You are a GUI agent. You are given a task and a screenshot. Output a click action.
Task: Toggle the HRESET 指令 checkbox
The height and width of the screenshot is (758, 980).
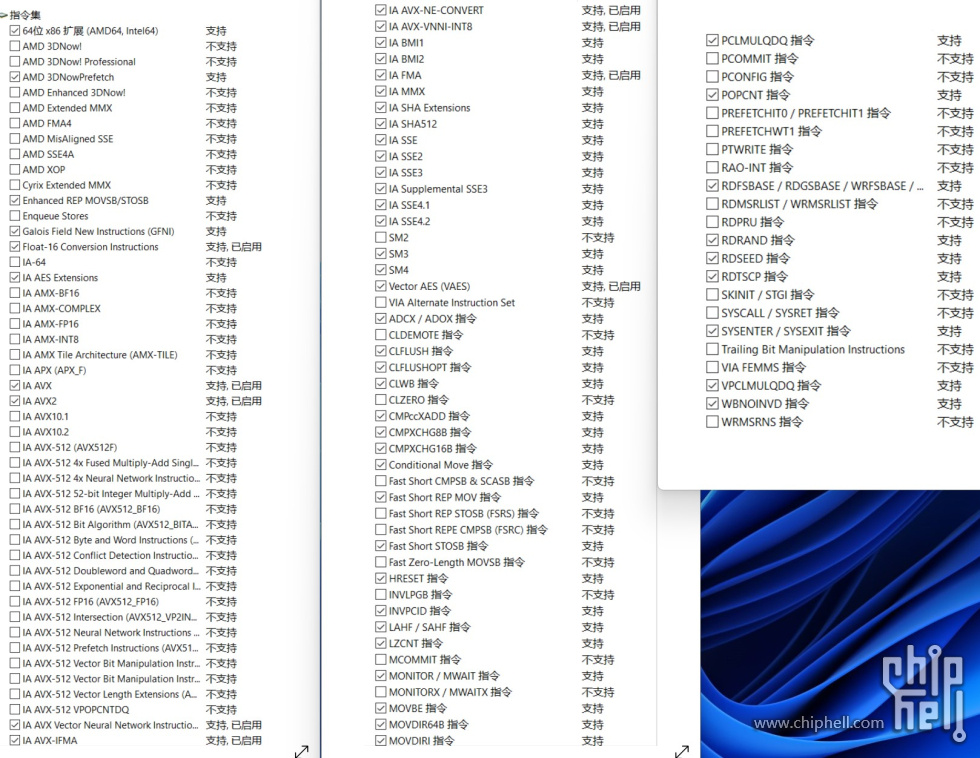pyautogui.click(x=381, y=579)
